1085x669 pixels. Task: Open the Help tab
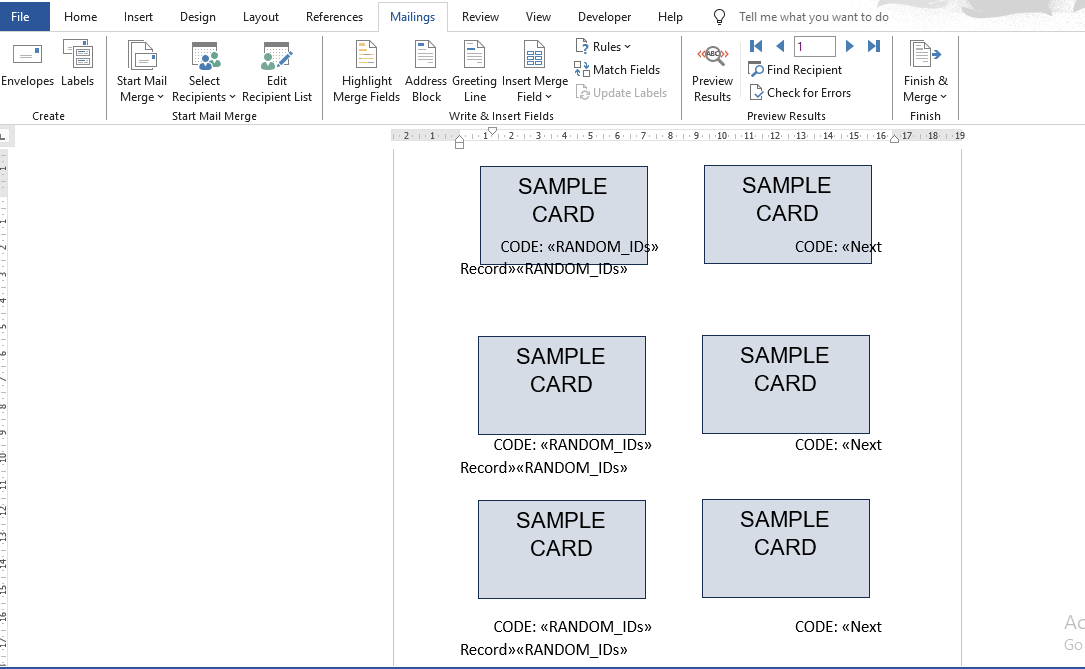click(x=670, y=17)
